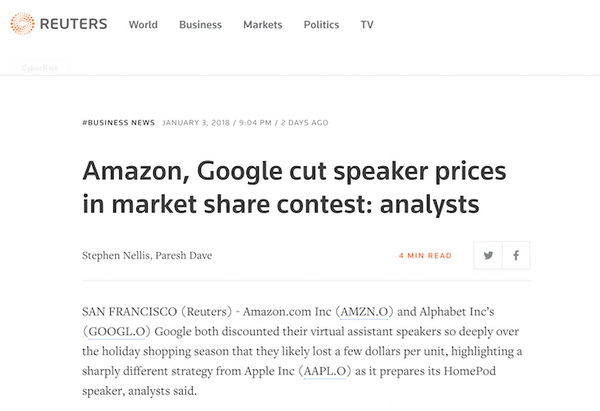Open the faint CyberRisk tab

(x=39, y=69)
